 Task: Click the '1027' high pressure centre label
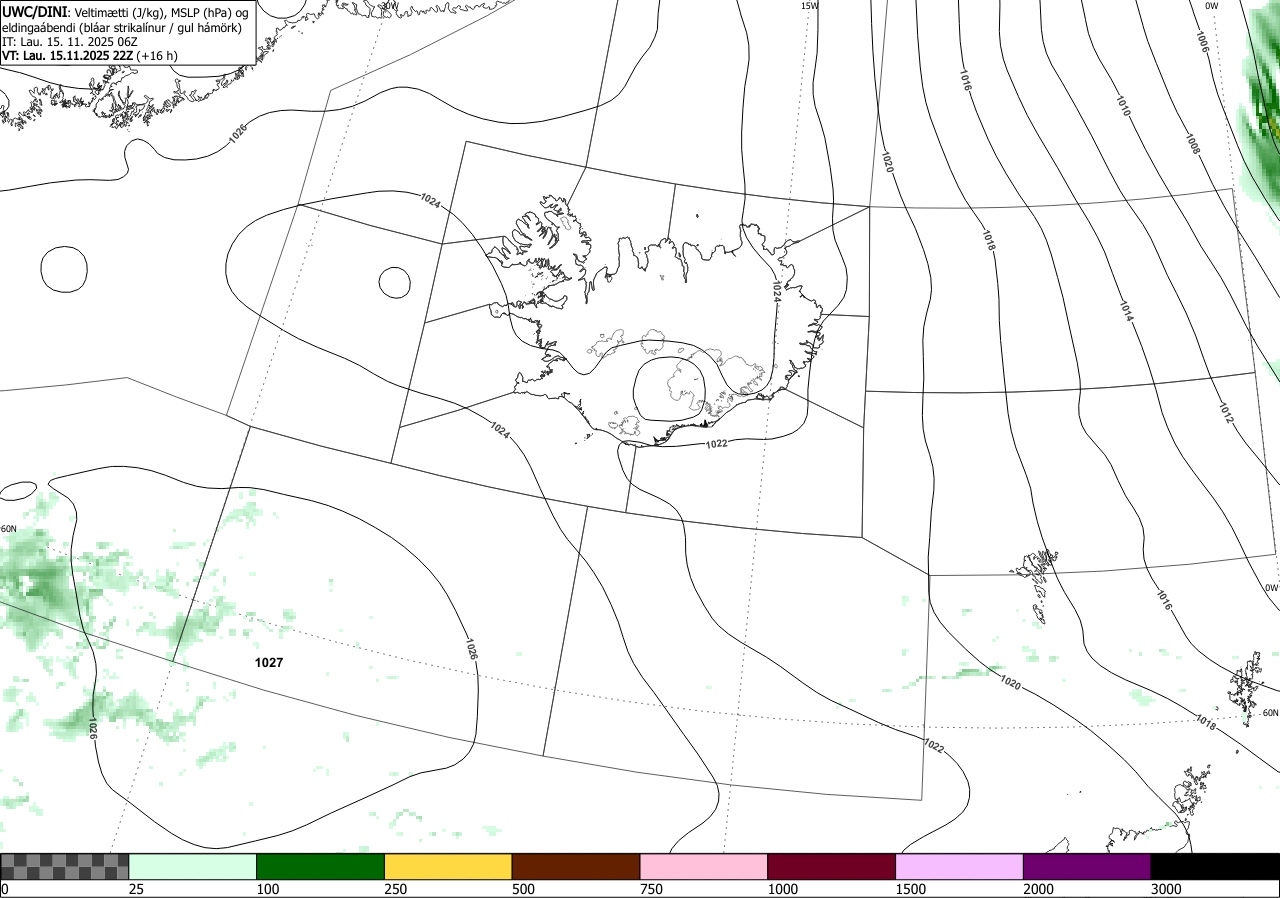(x=268, y=663)
